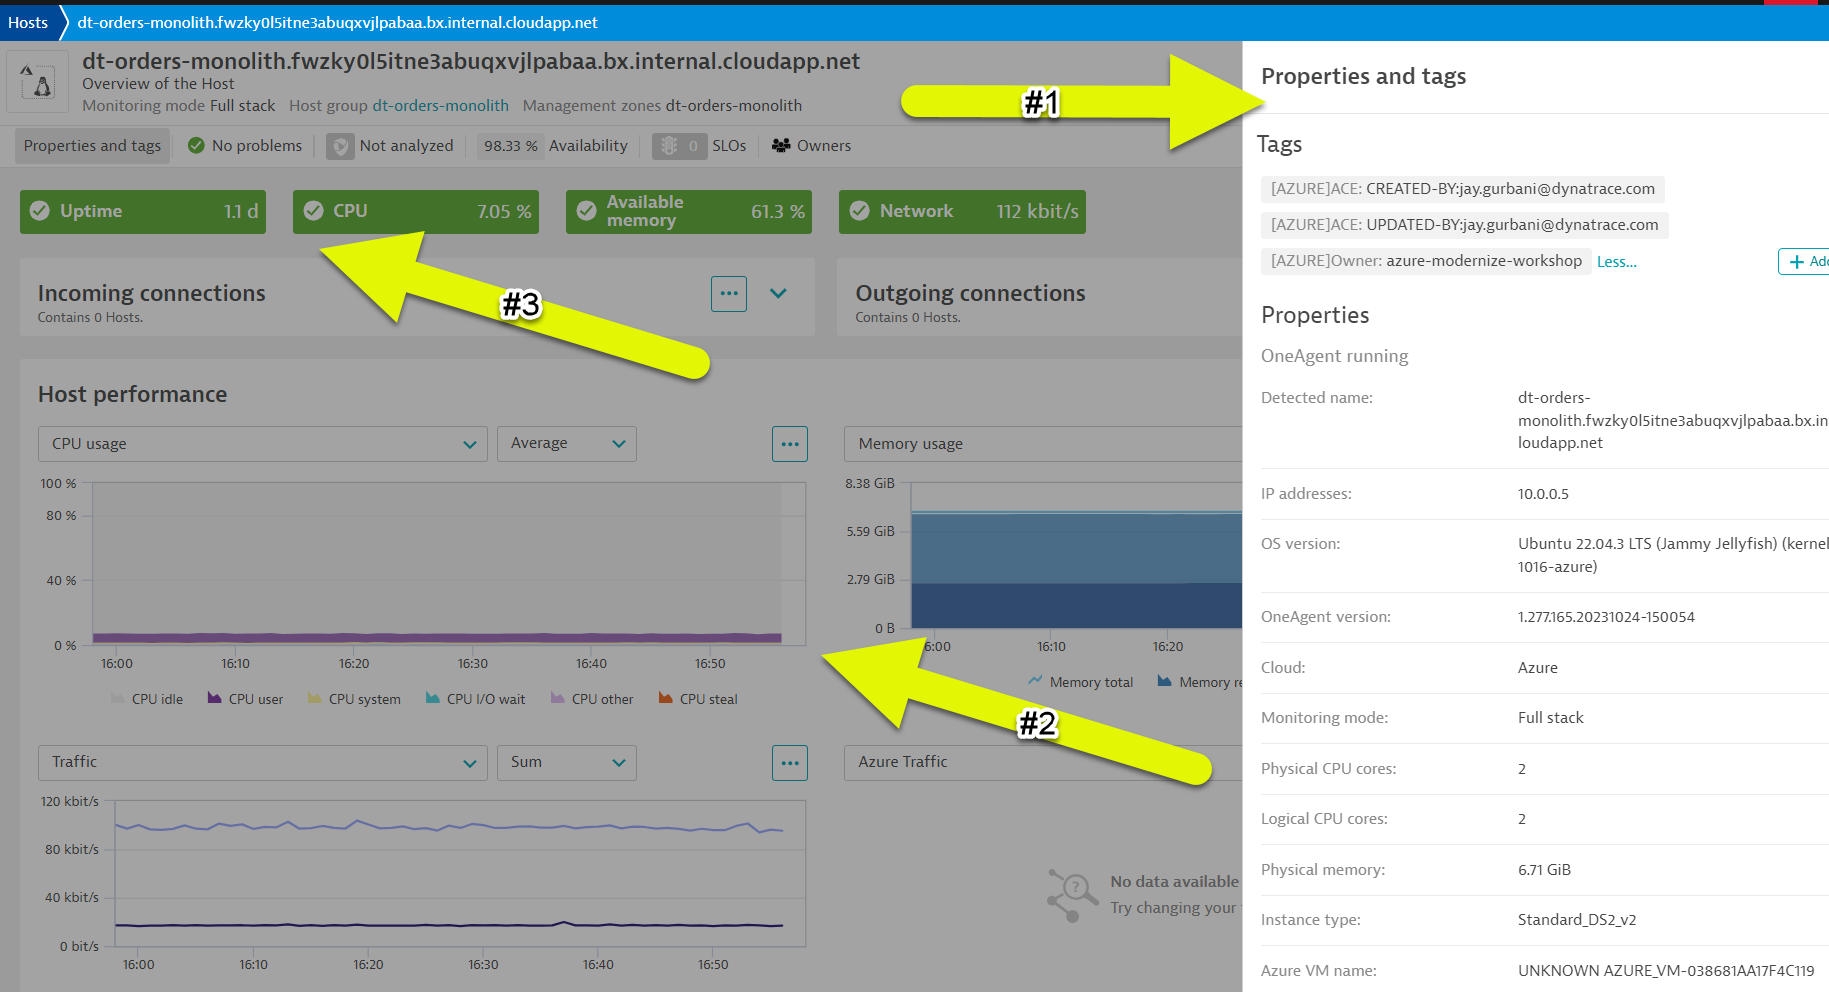1829x992 pixels.
Task: Click the CPU 7.05 % health tile
Action: click(415, 212)
